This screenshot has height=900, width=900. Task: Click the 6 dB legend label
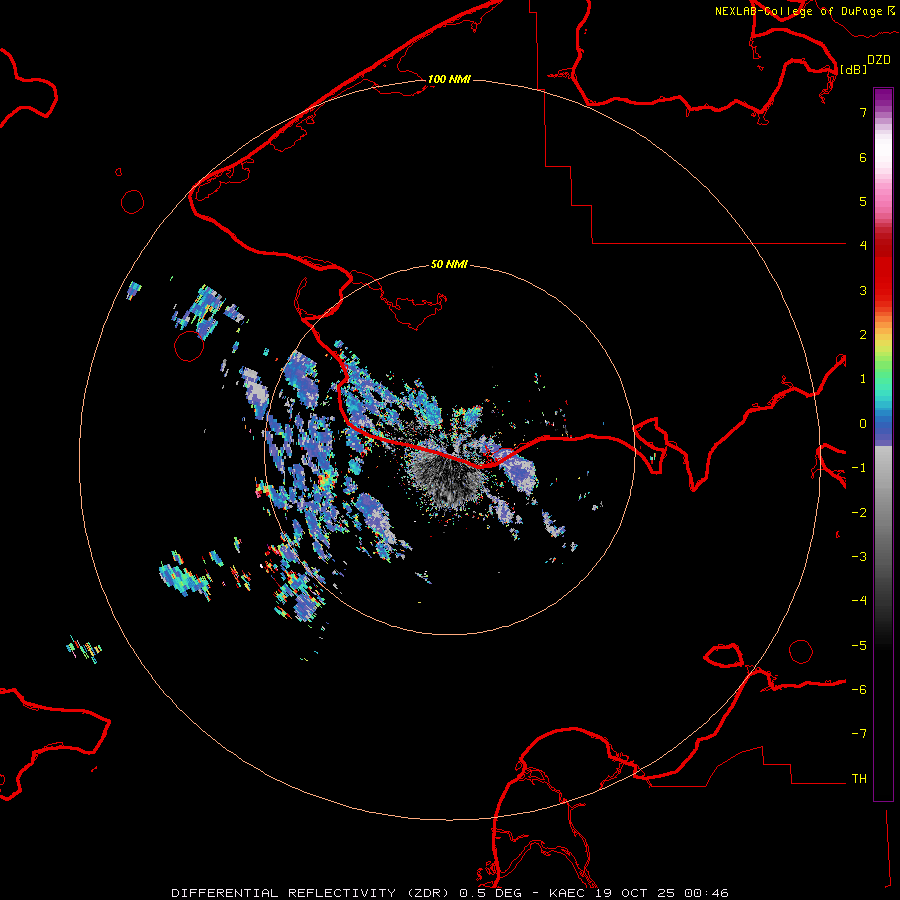863,157
